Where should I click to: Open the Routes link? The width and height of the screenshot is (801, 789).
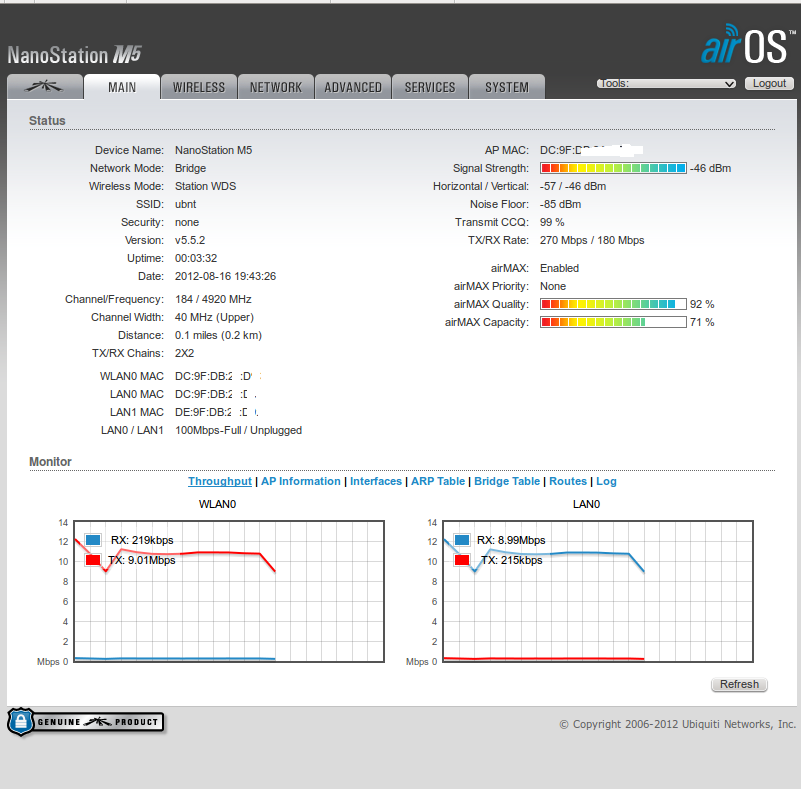click(568, 481)
